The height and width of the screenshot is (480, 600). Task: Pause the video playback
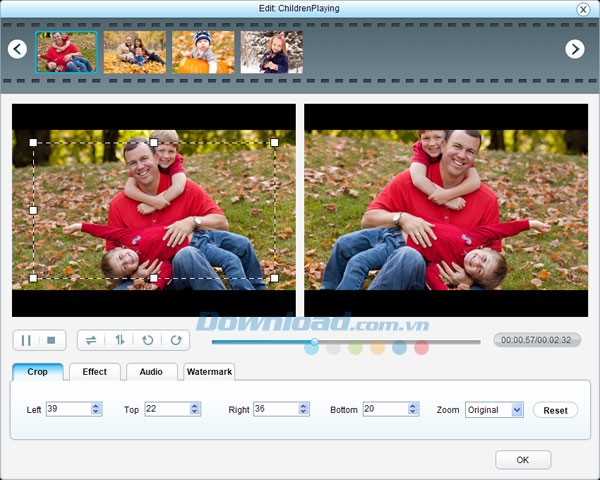tap(27, 340)
